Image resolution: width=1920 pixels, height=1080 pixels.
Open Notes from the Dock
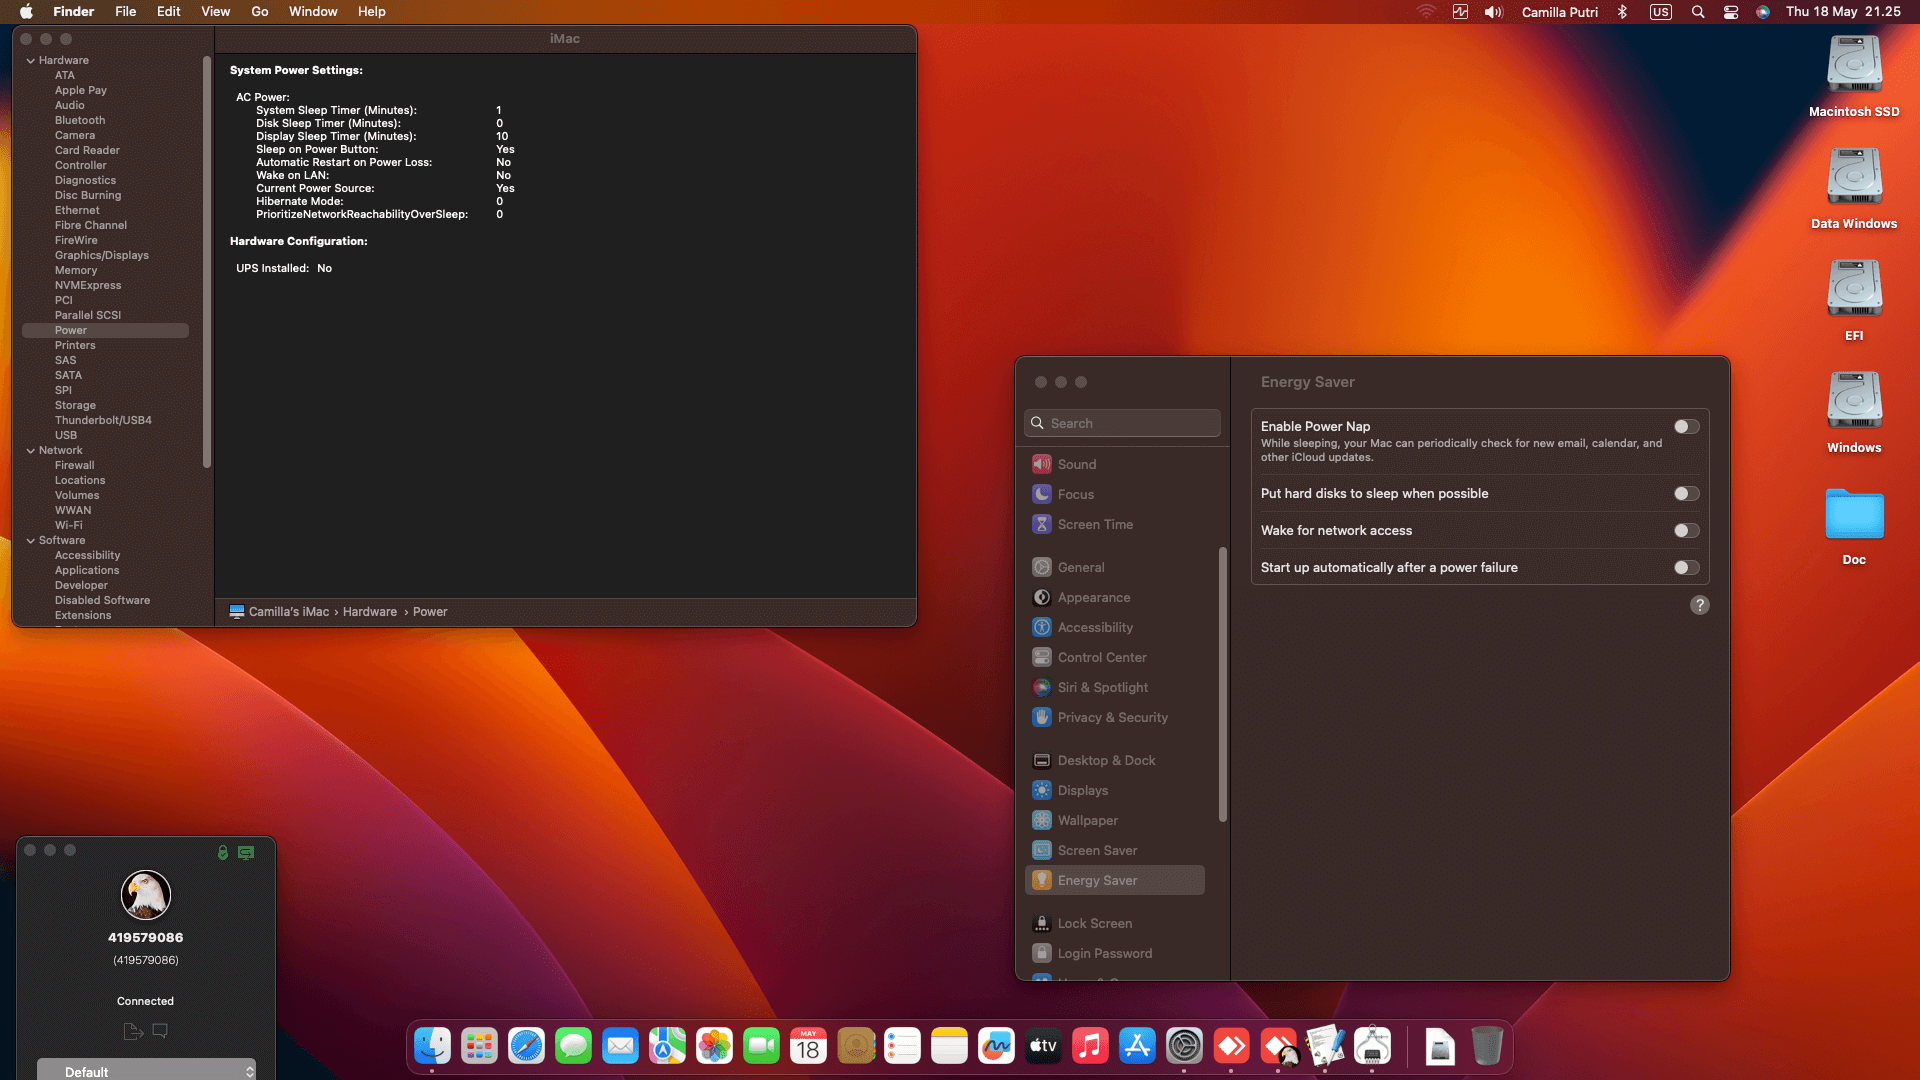(949, 1046)
